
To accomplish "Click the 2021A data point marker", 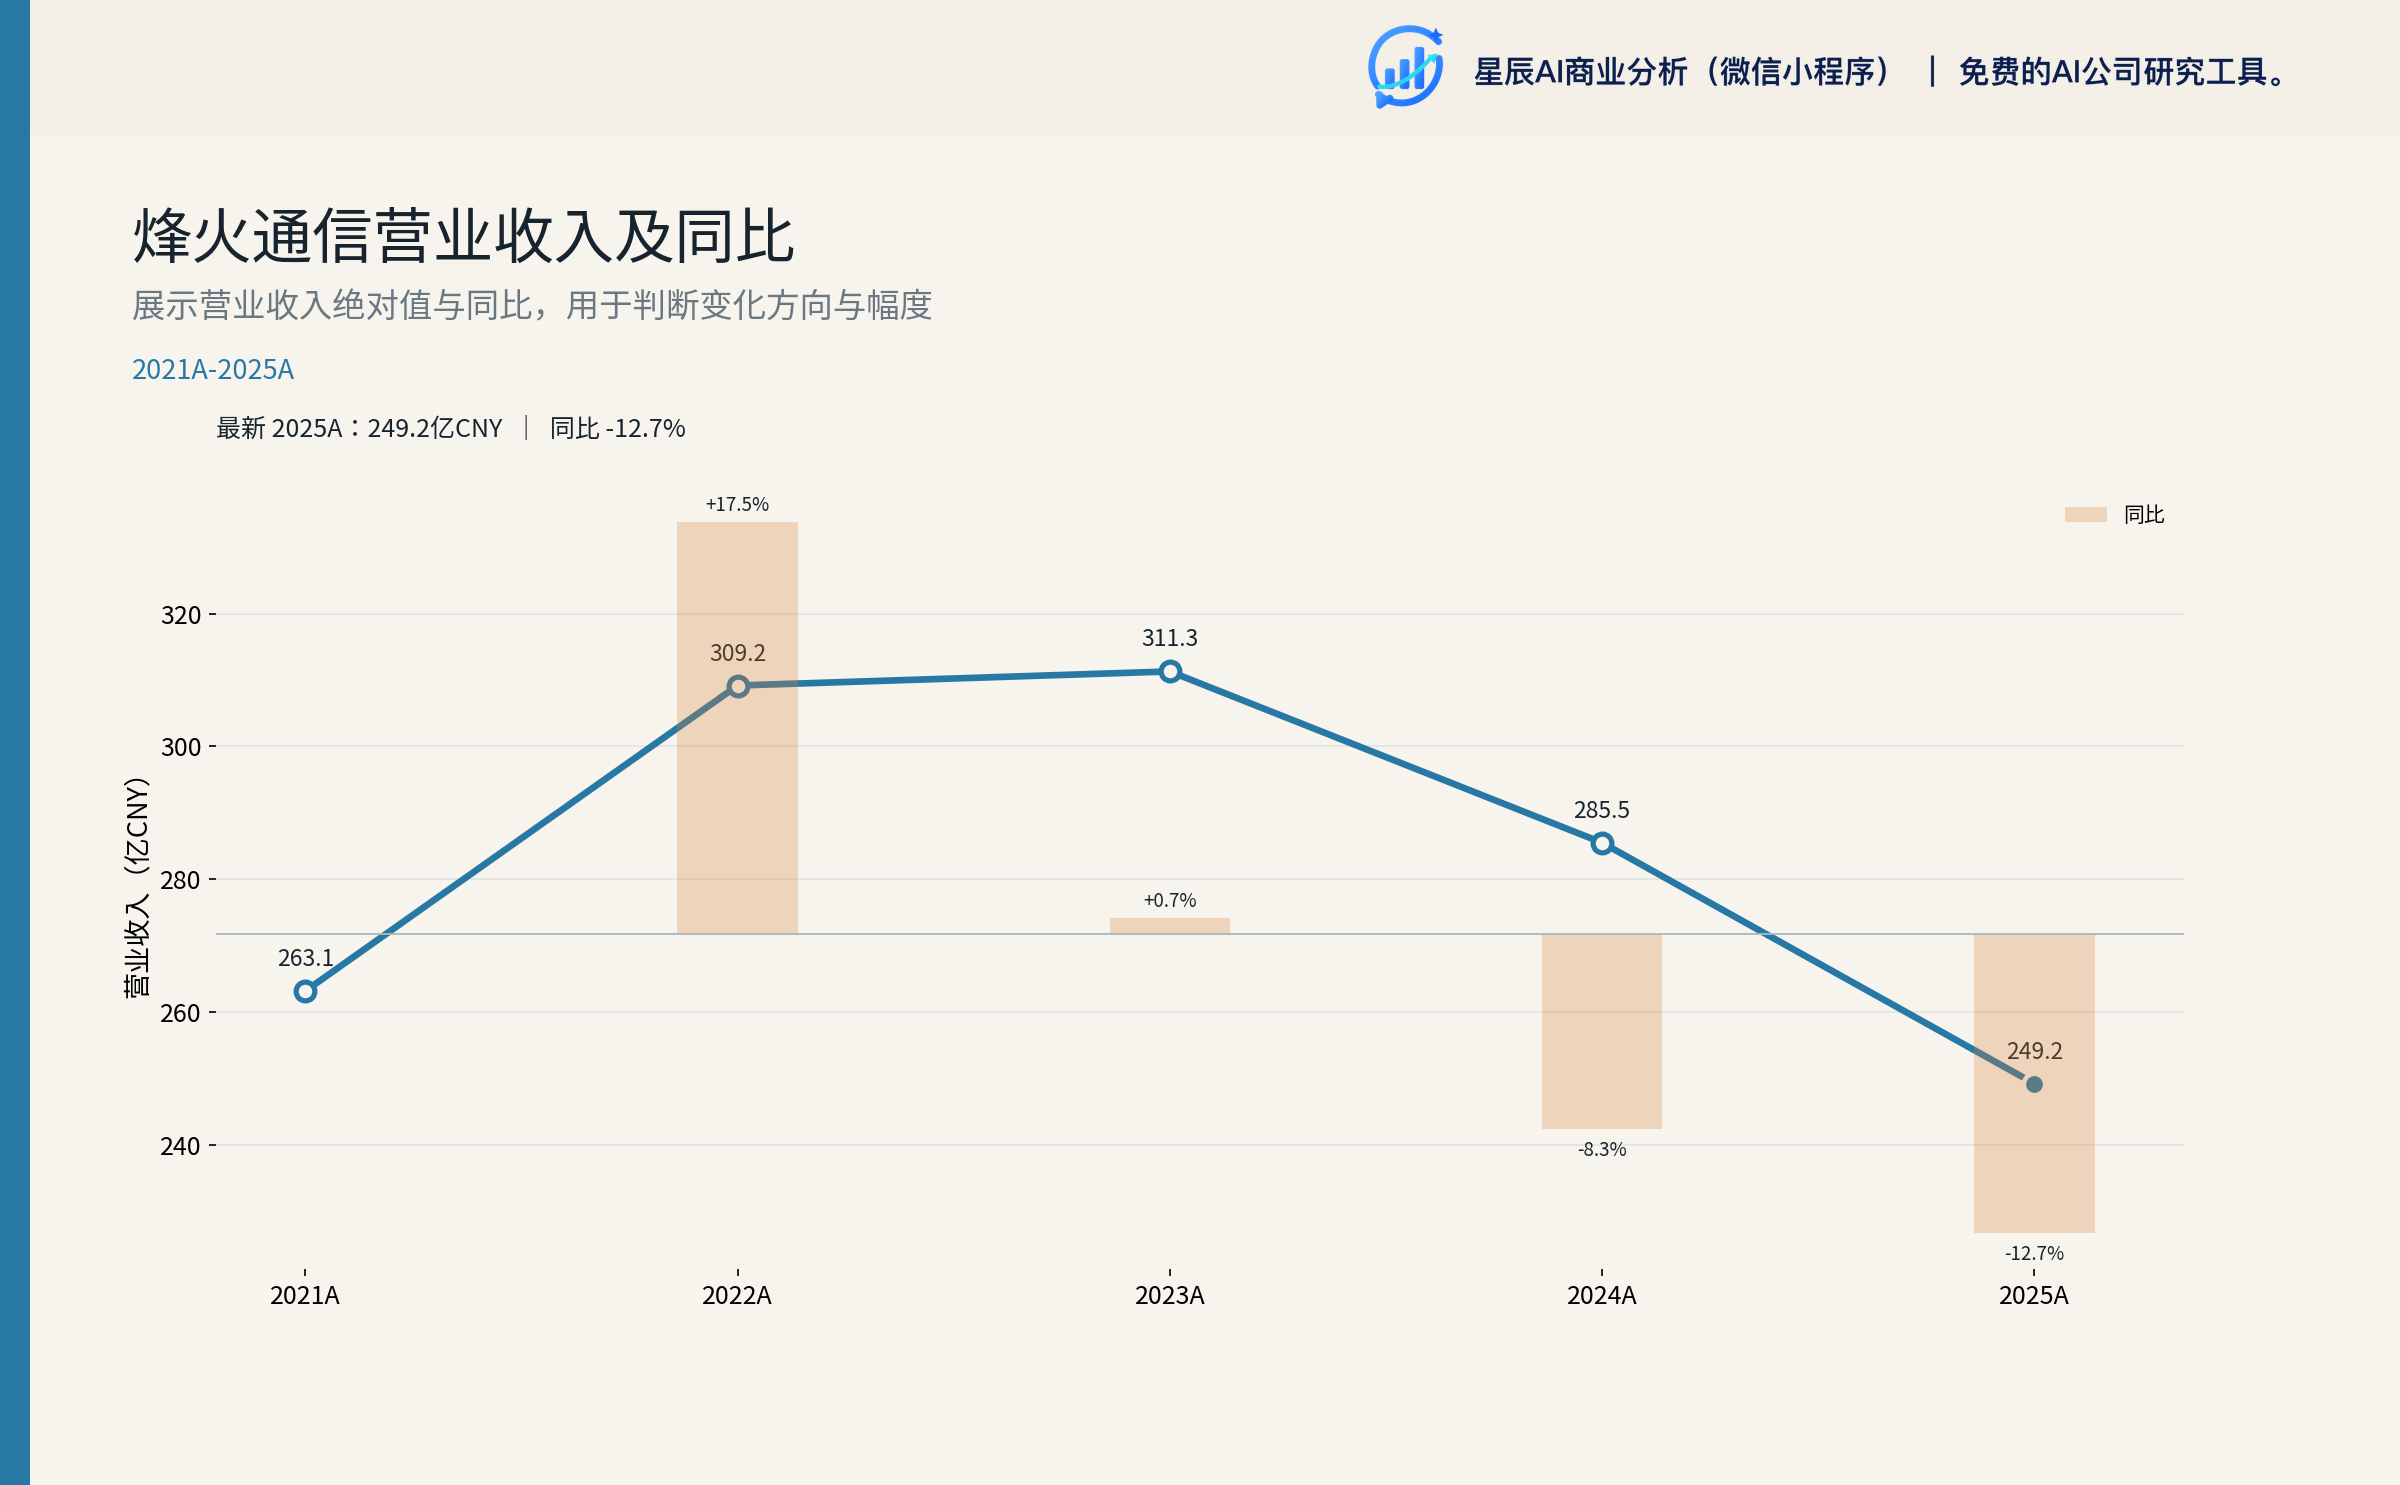I will coord(305,991).
